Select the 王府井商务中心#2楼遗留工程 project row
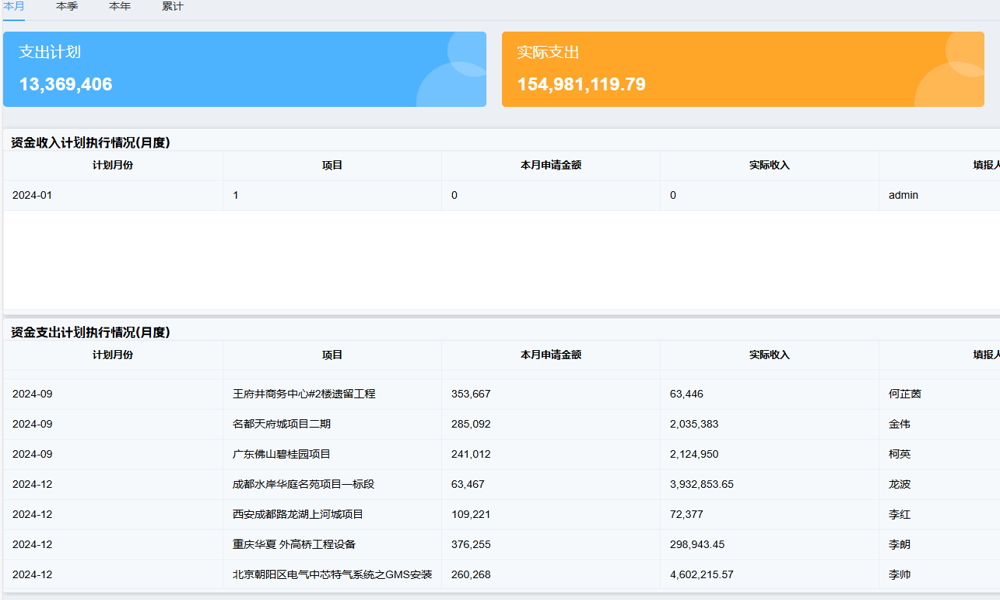 [x=304, y=394]
